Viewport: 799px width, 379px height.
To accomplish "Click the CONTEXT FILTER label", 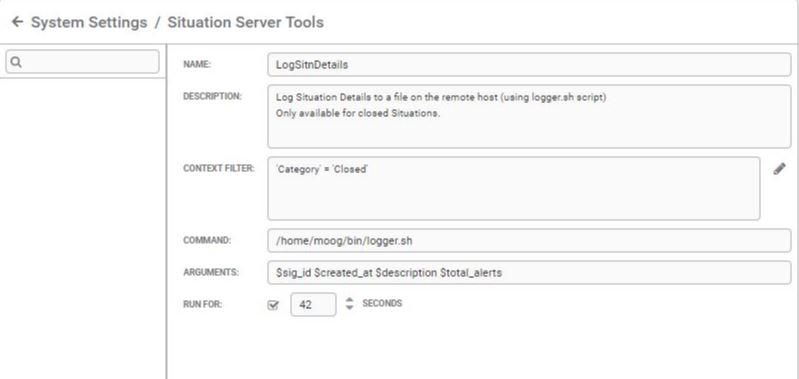I will click(219, 169).
